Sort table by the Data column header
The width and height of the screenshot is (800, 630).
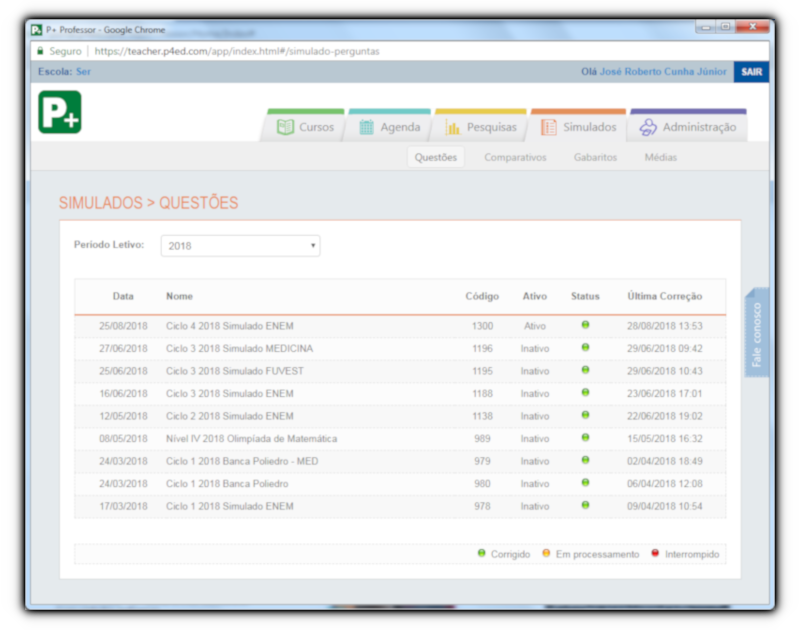pyautogui.click(x=123, y=296)
